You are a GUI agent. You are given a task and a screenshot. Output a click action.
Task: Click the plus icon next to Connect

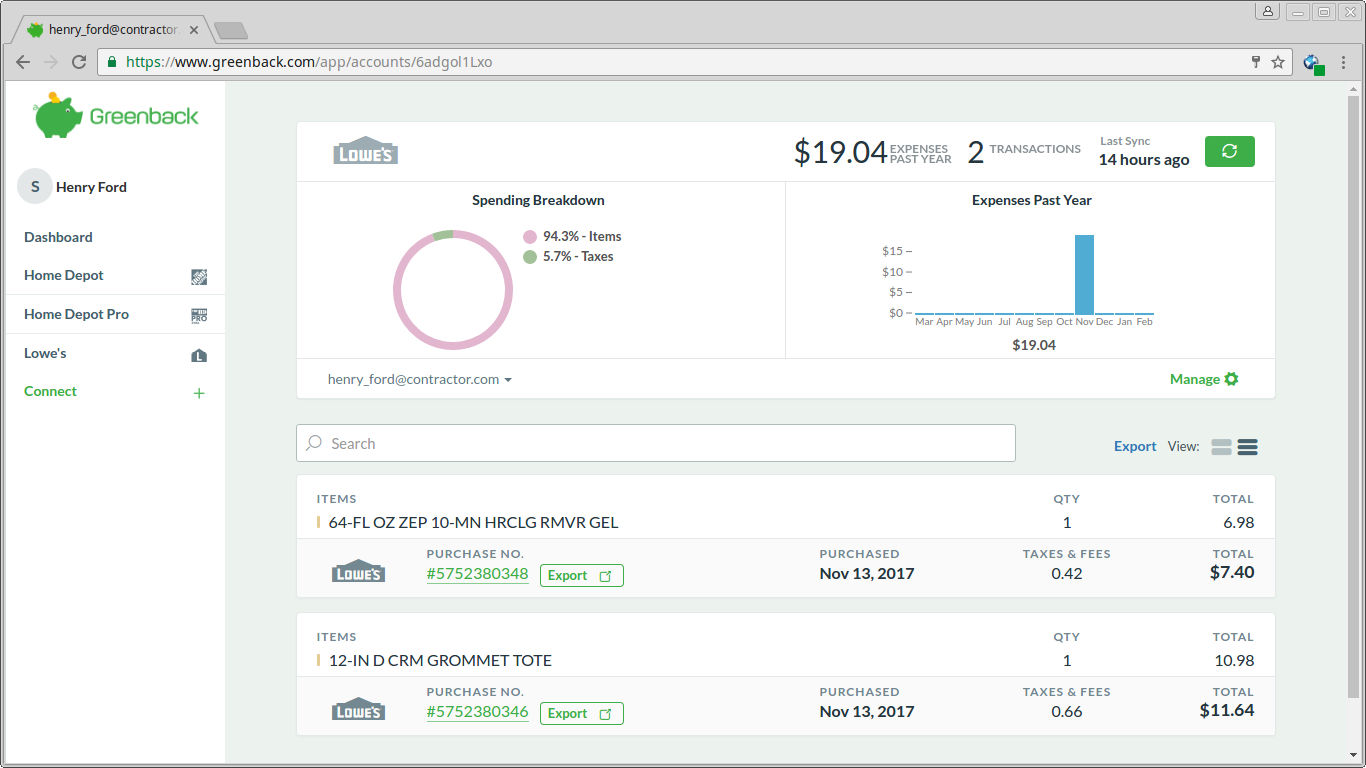[199, 393]
